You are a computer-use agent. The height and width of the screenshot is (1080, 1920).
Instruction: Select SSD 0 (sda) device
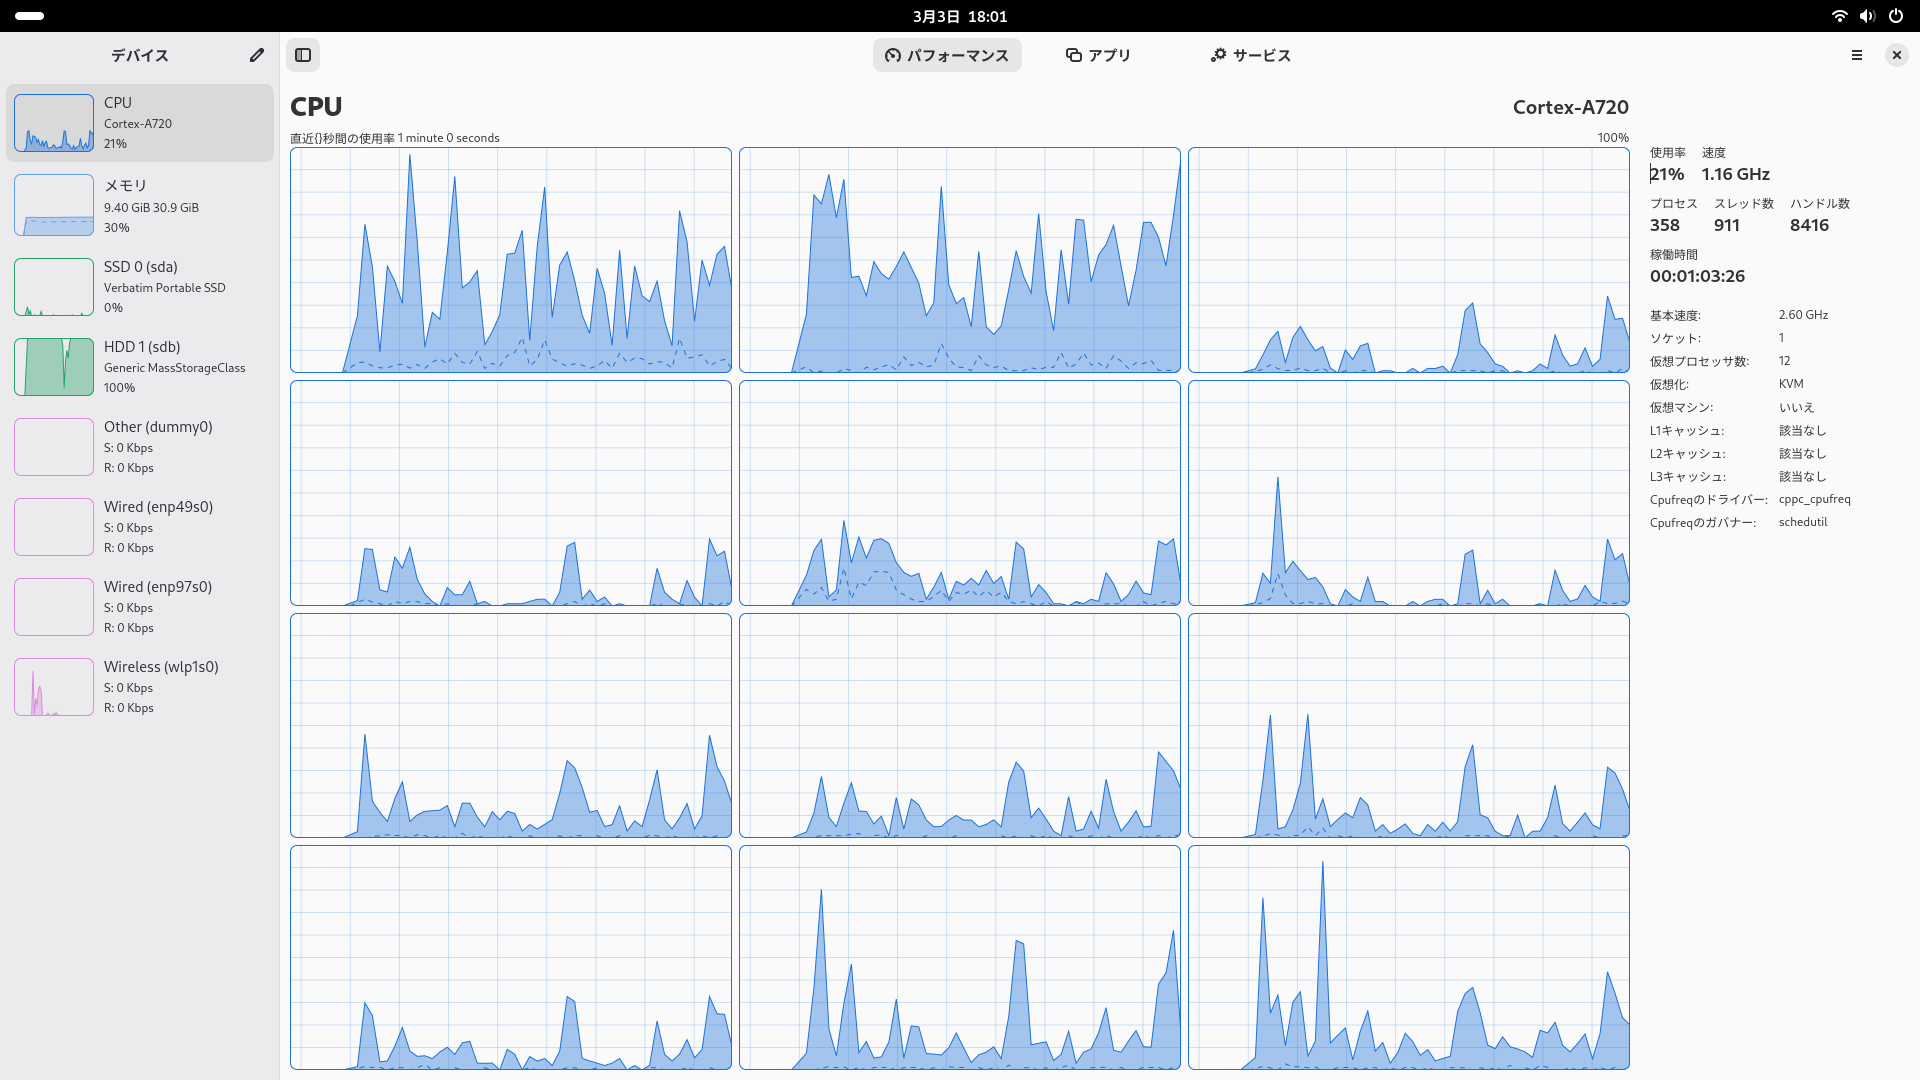(x=140, y=286)
